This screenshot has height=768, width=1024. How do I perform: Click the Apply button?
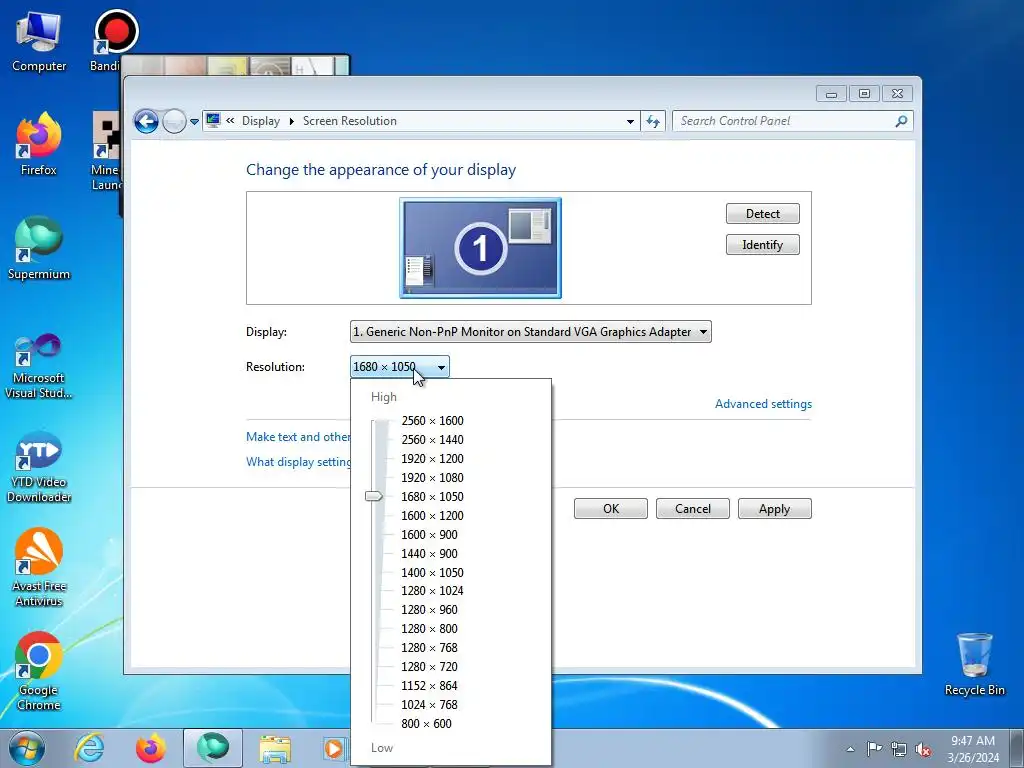click(x=775, y=509)
